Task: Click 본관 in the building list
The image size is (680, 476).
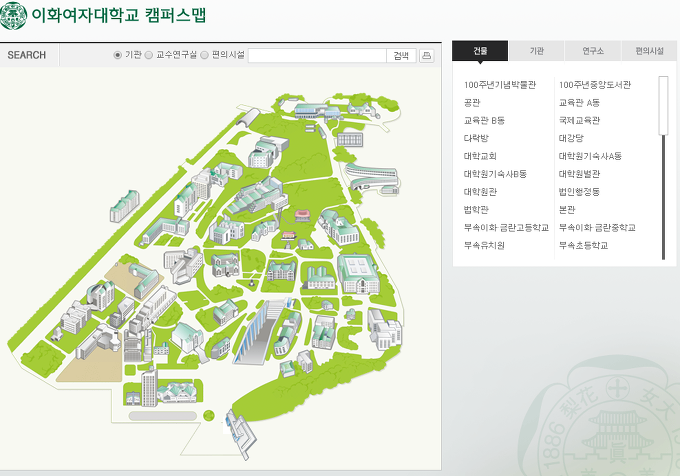Action: pos(567,210)
